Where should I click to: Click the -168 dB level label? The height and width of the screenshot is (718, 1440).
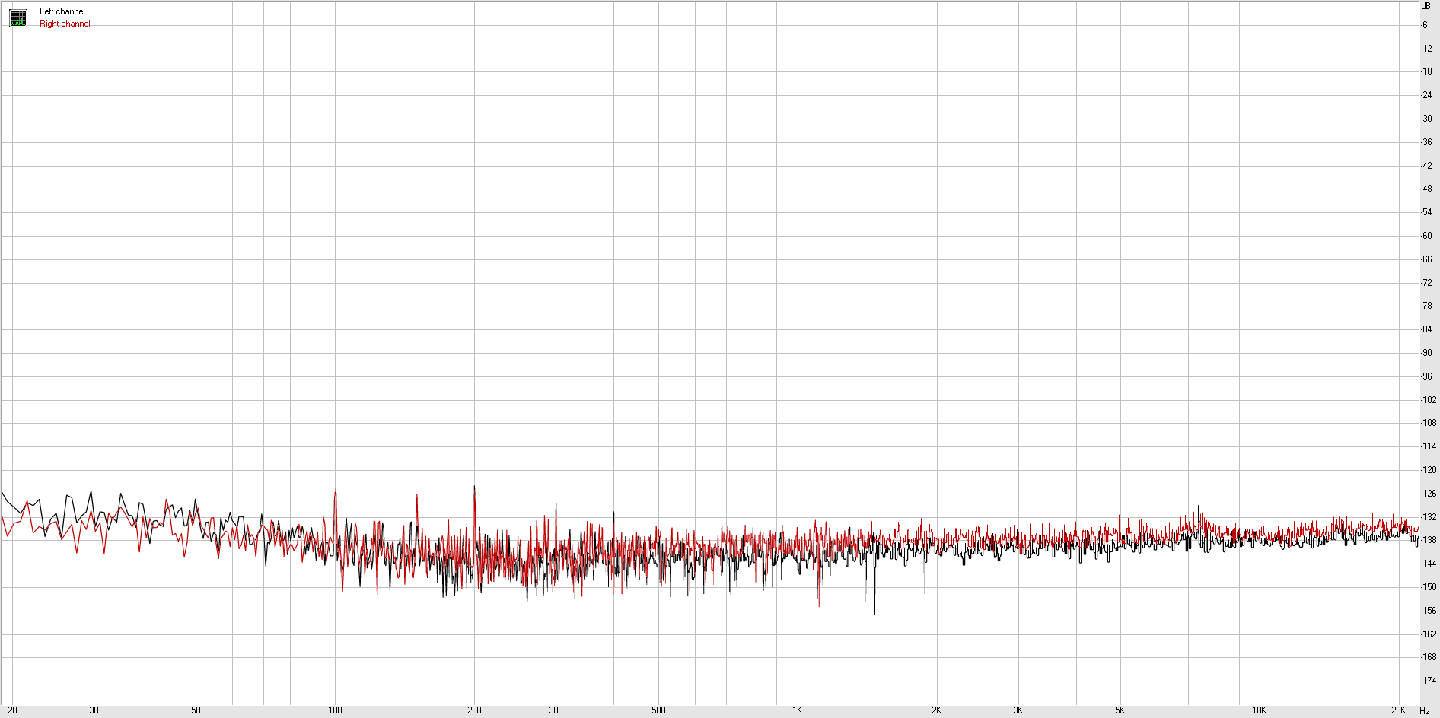1427,657
